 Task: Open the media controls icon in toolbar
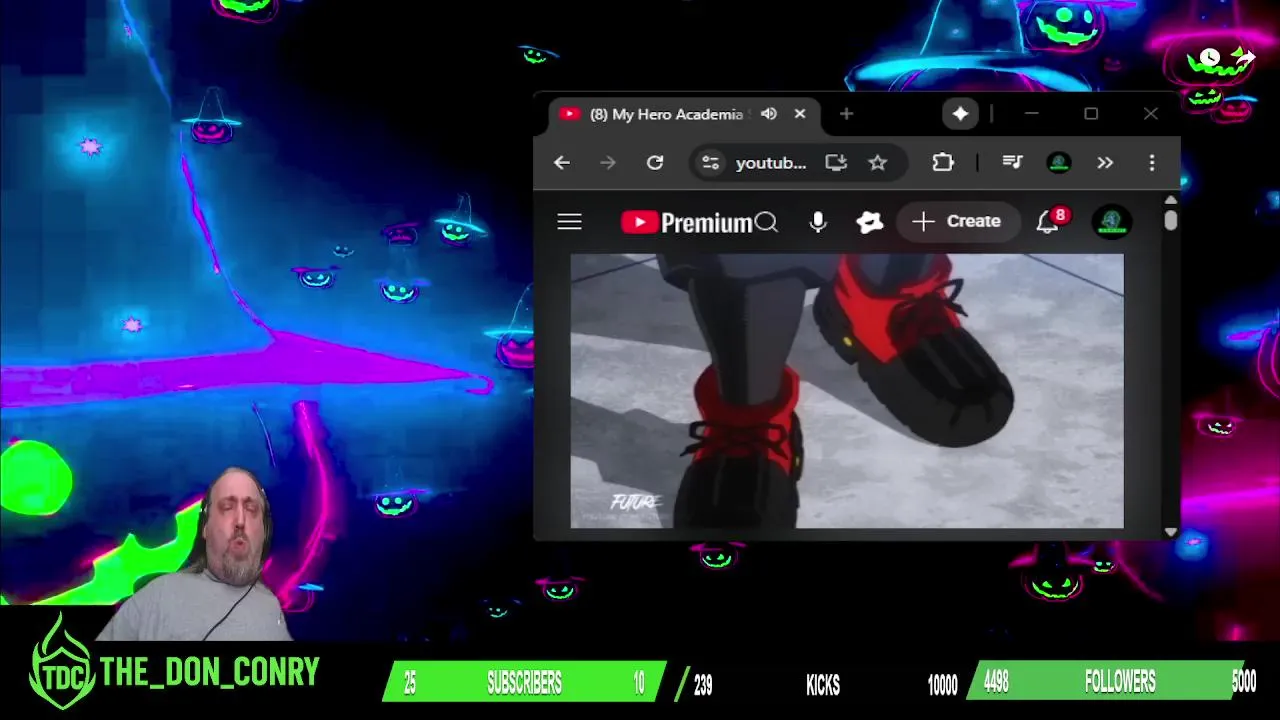point(1013,162)
